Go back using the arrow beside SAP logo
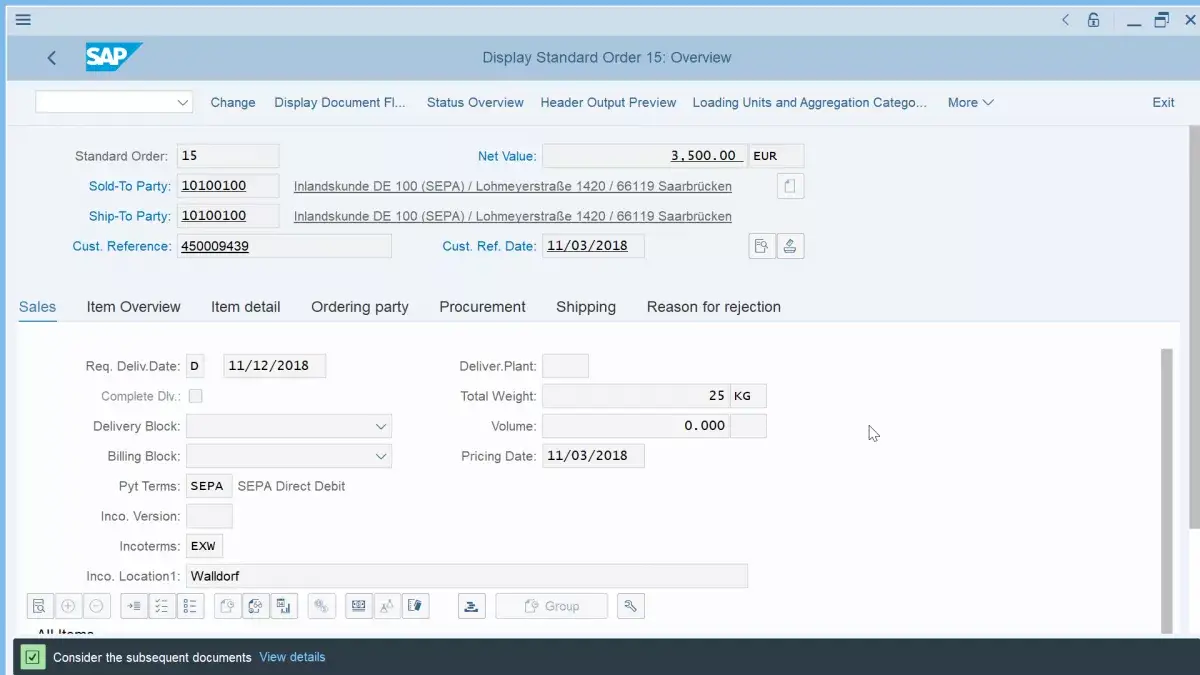 pyautogui.click(x=52, y=58)
